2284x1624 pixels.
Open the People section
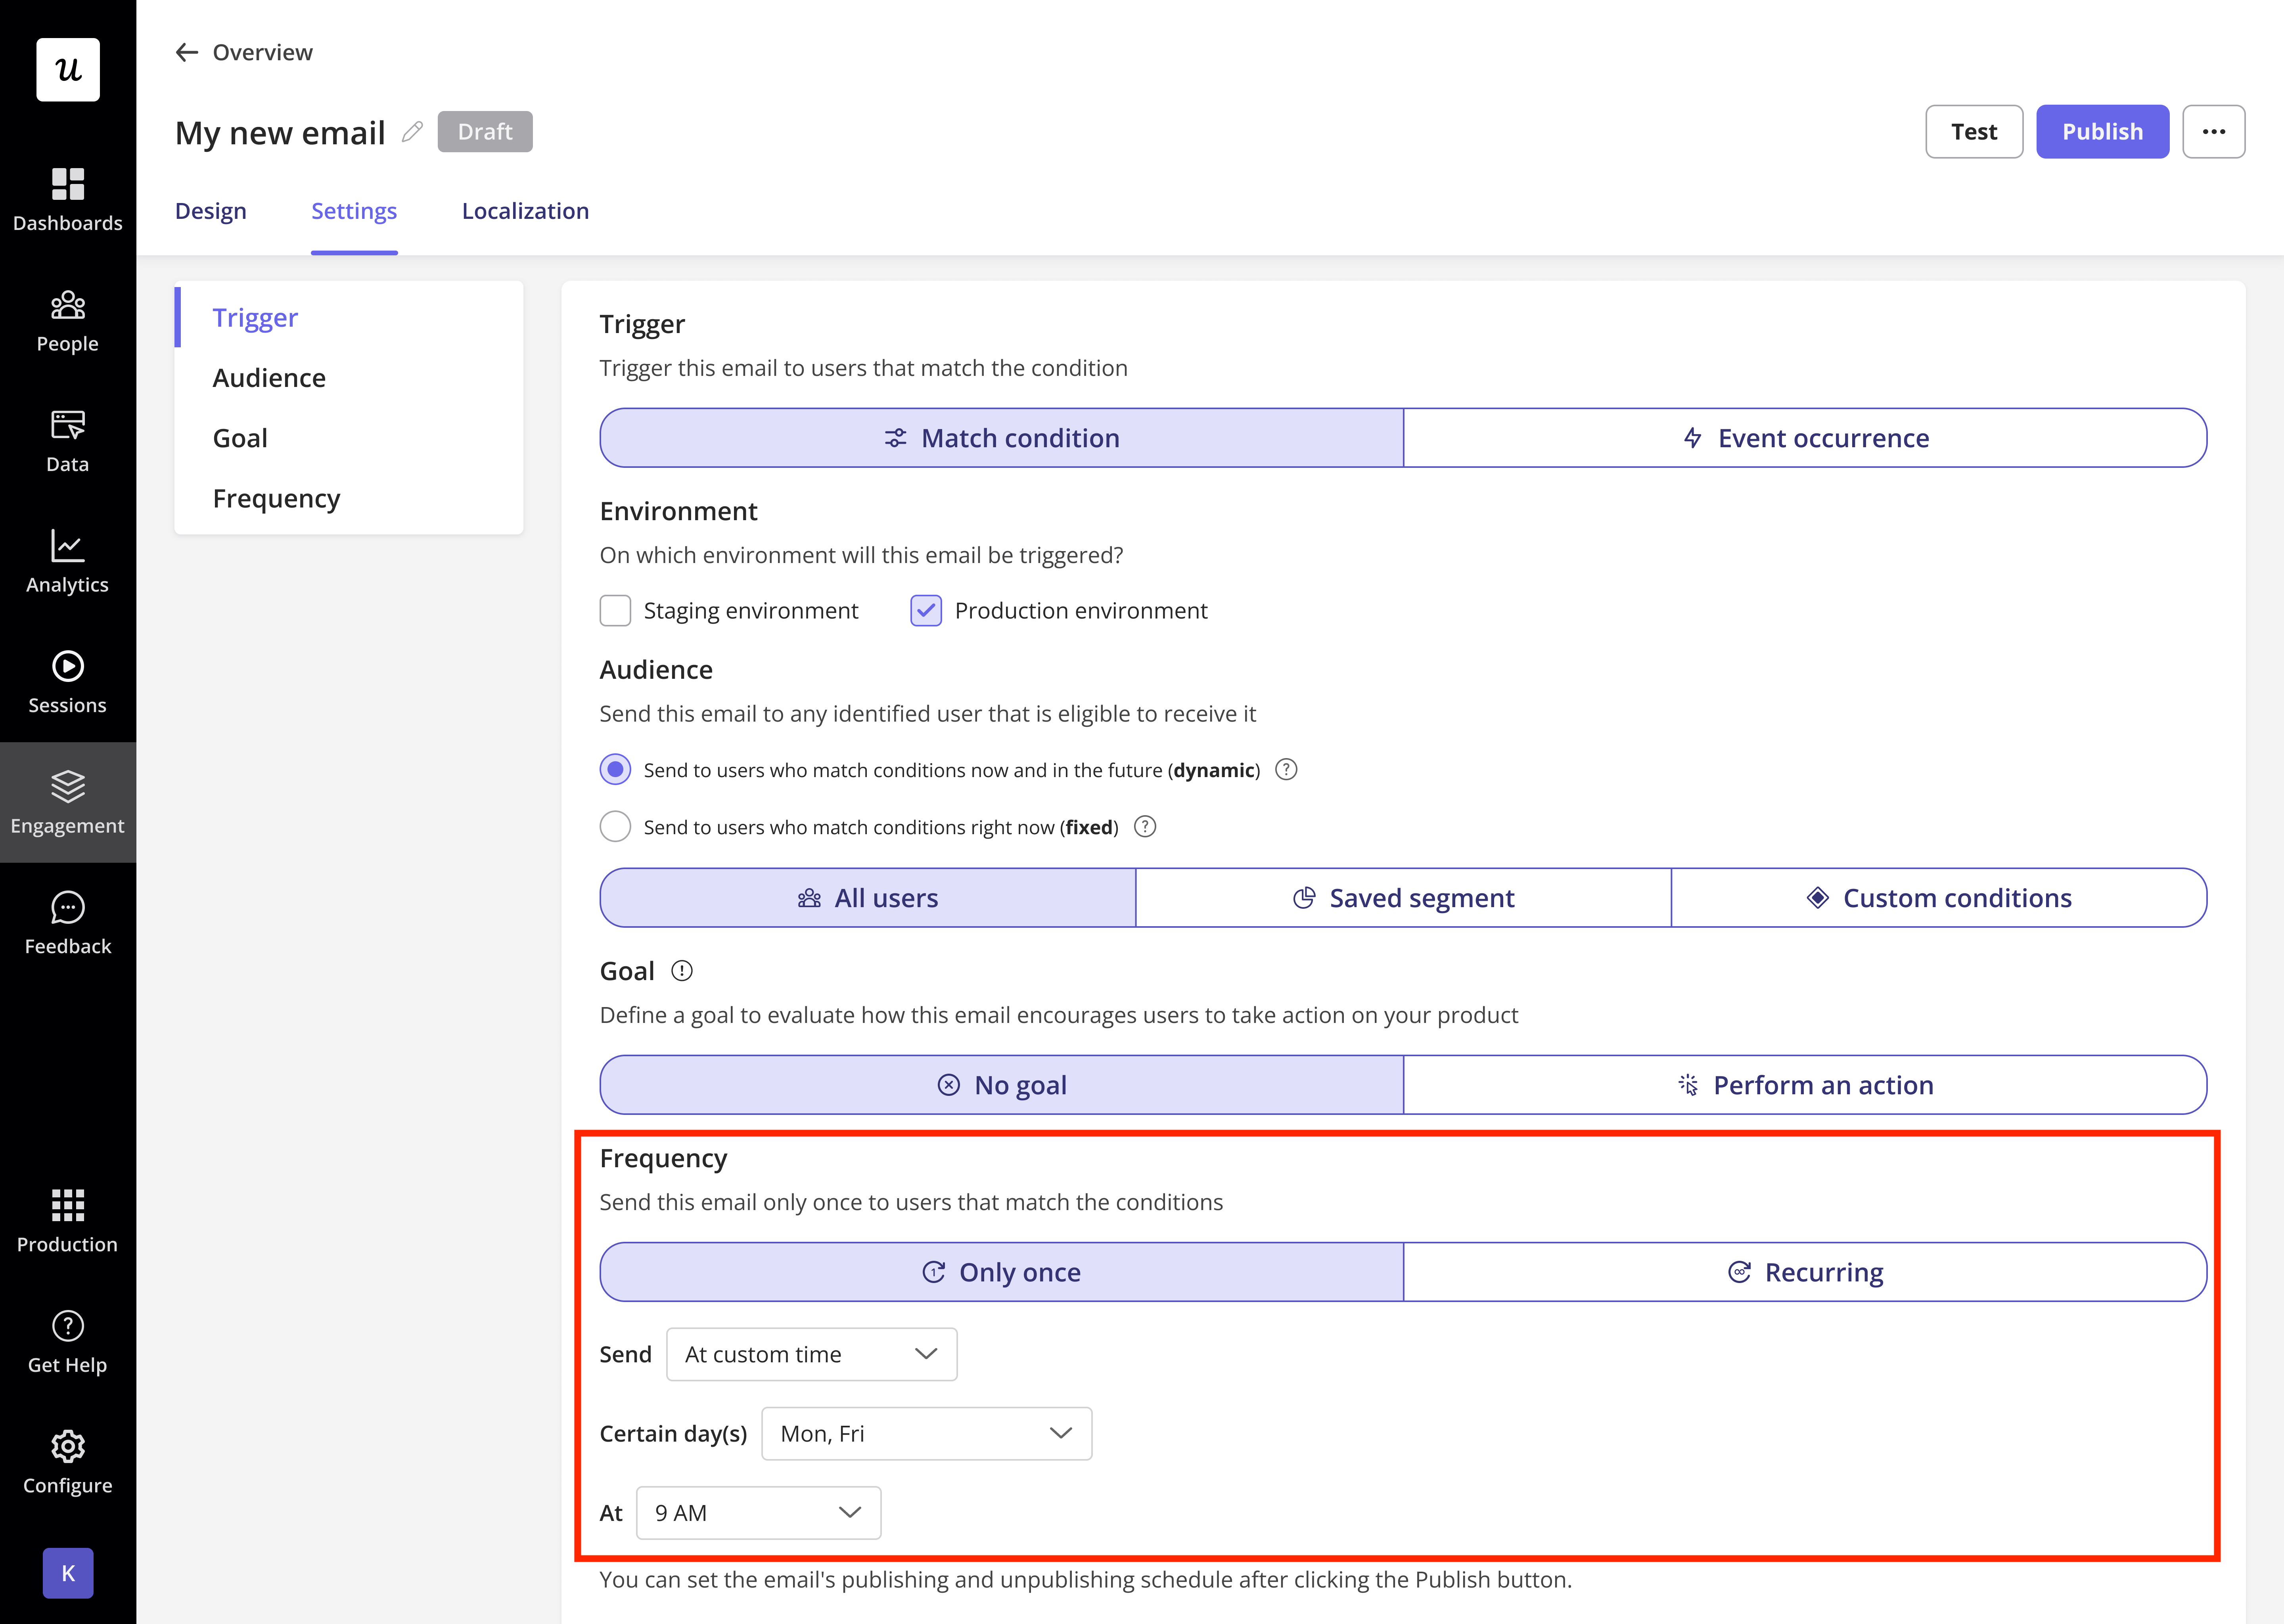68,321
